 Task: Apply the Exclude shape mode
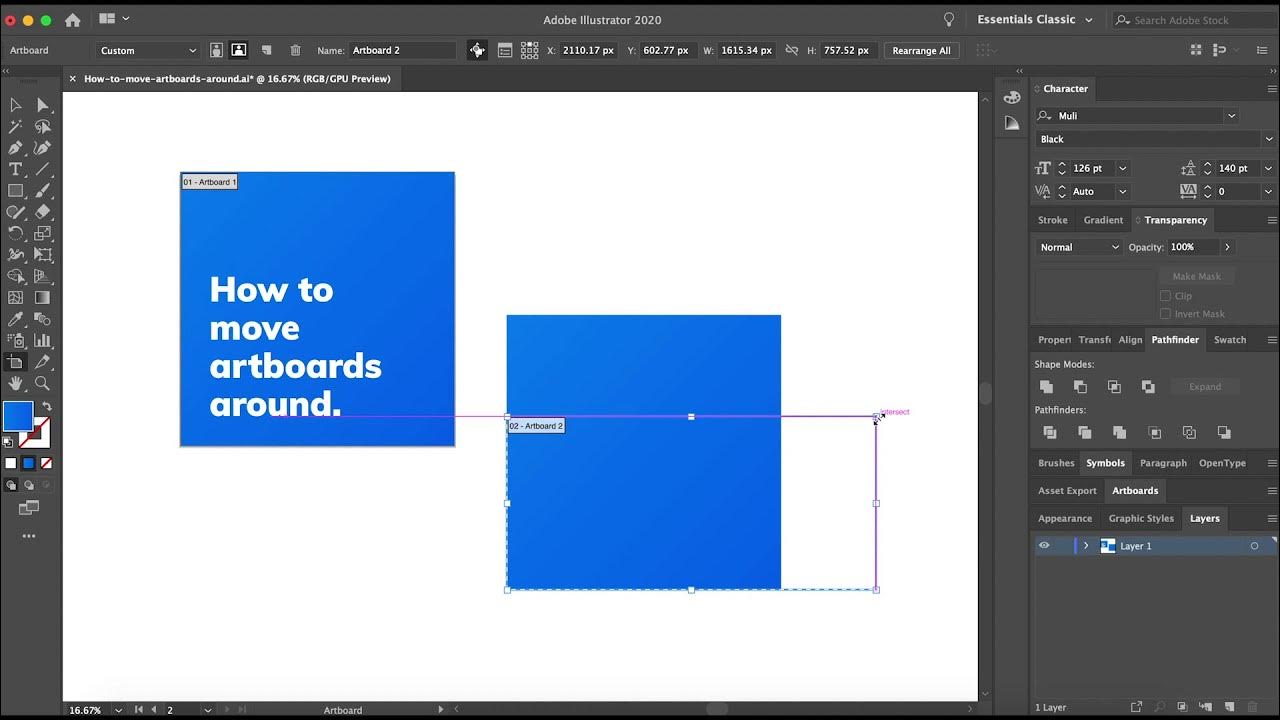[1148, 386]
